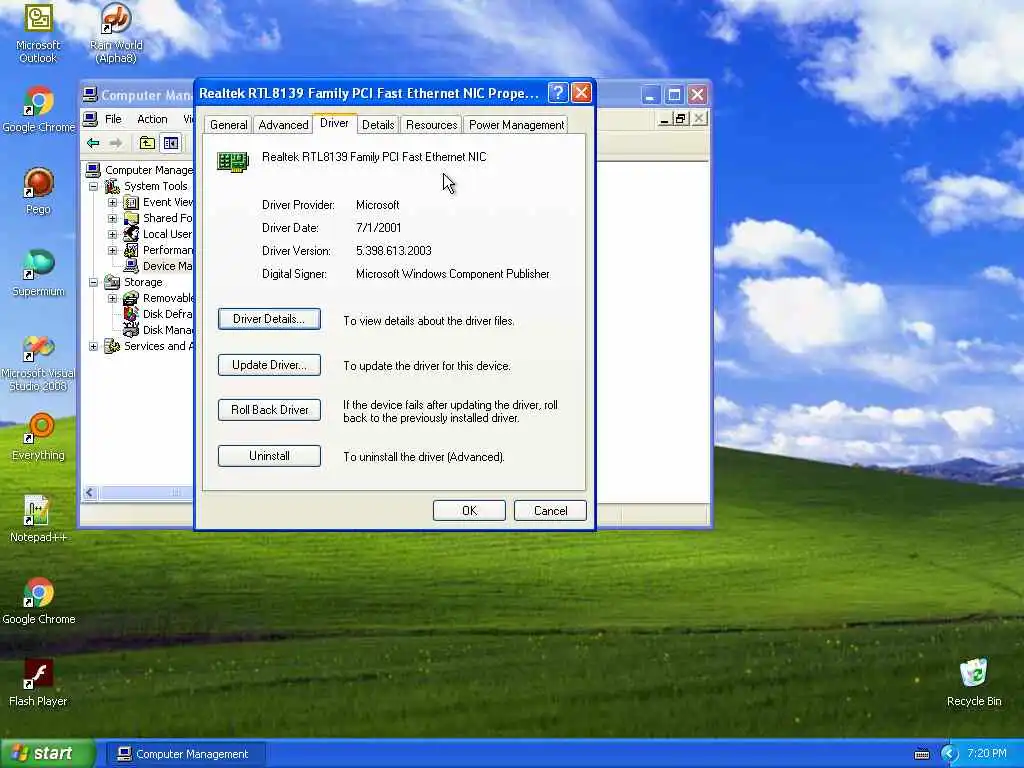Open Rain World (Alpha8) desktop shortcut
This screenshot has height=768, width=1024.
point(116,33)
